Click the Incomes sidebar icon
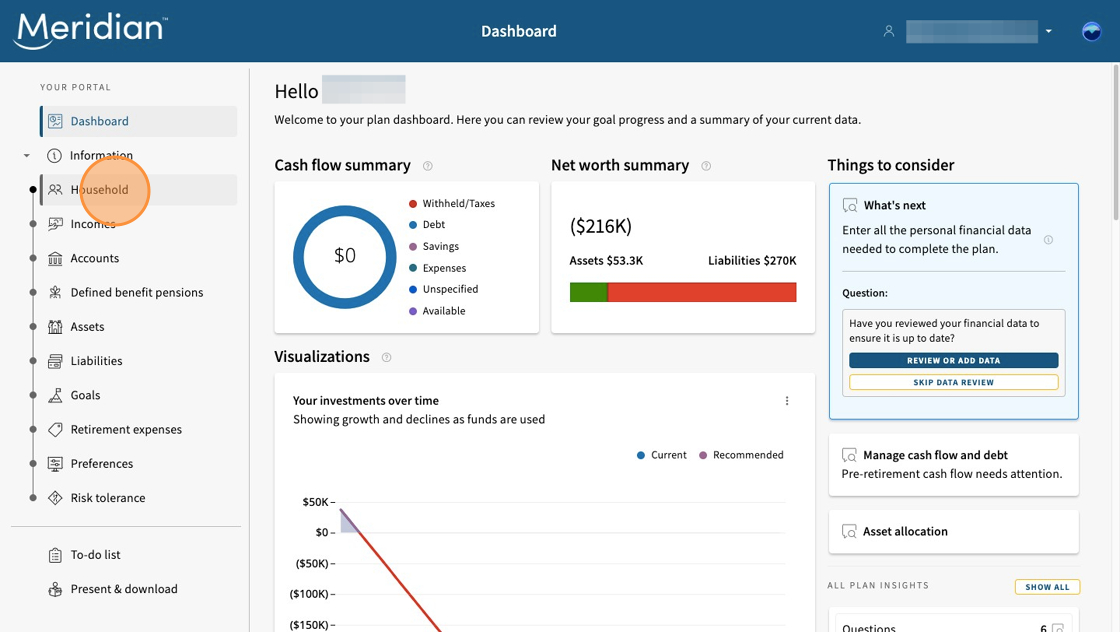This screenshot has width=1120, height=632. [55, 224]
